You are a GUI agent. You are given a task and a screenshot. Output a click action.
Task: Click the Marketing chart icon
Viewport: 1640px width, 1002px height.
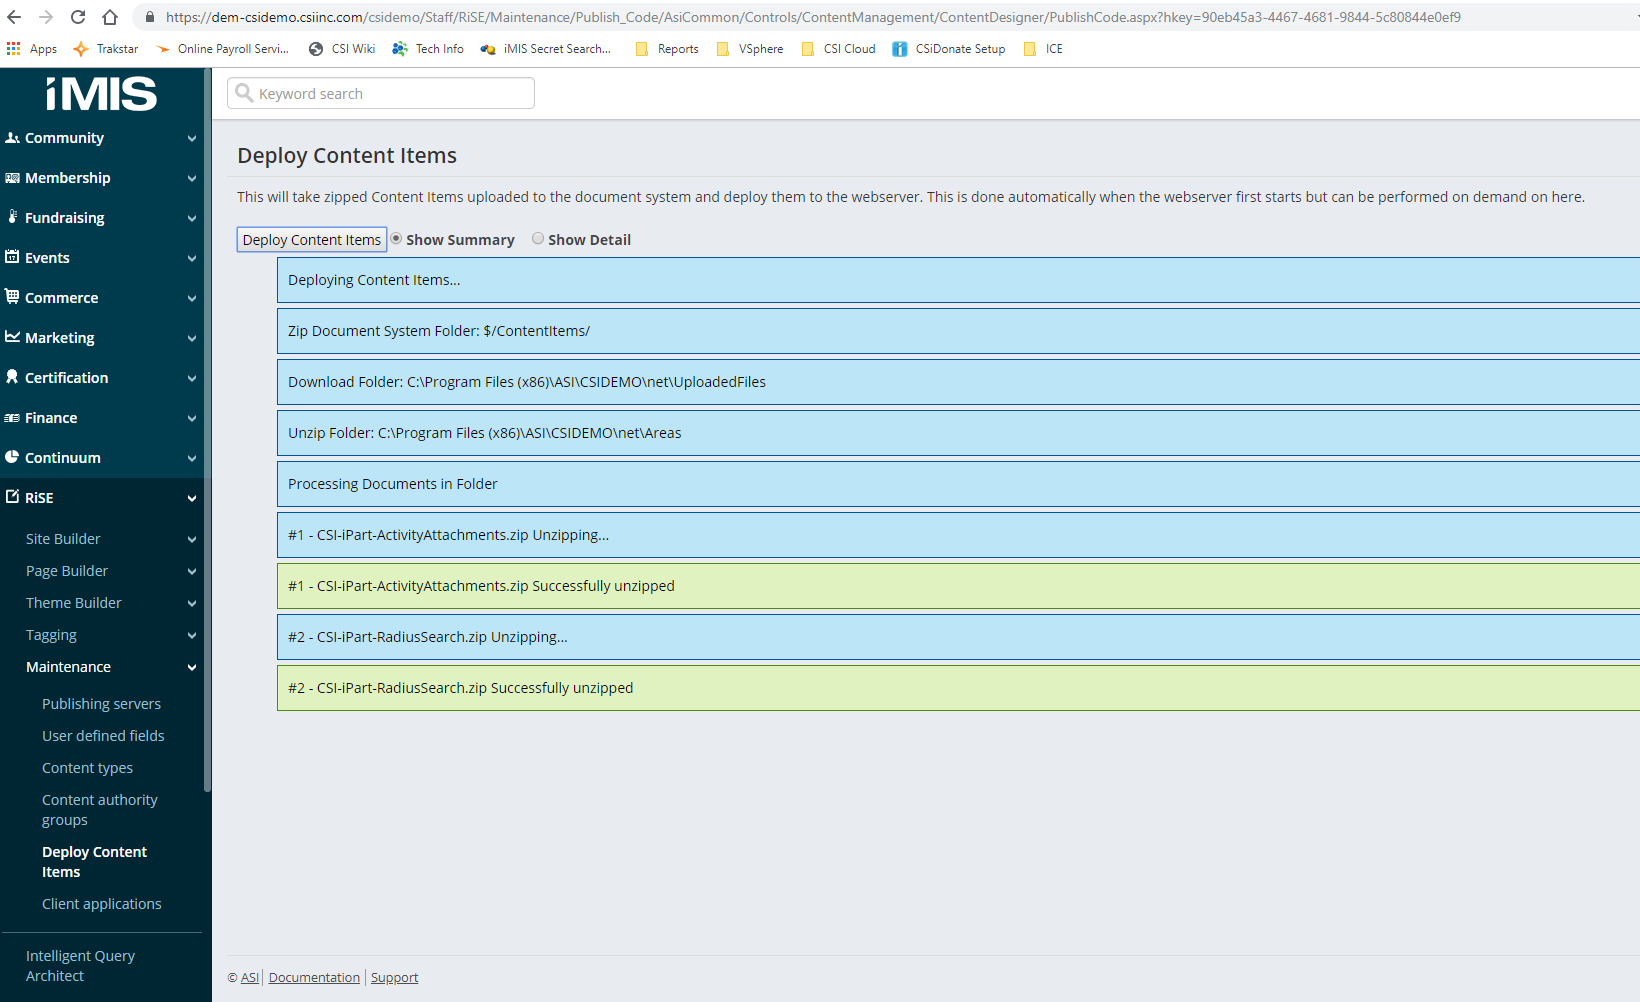click(x=12, y=337)
